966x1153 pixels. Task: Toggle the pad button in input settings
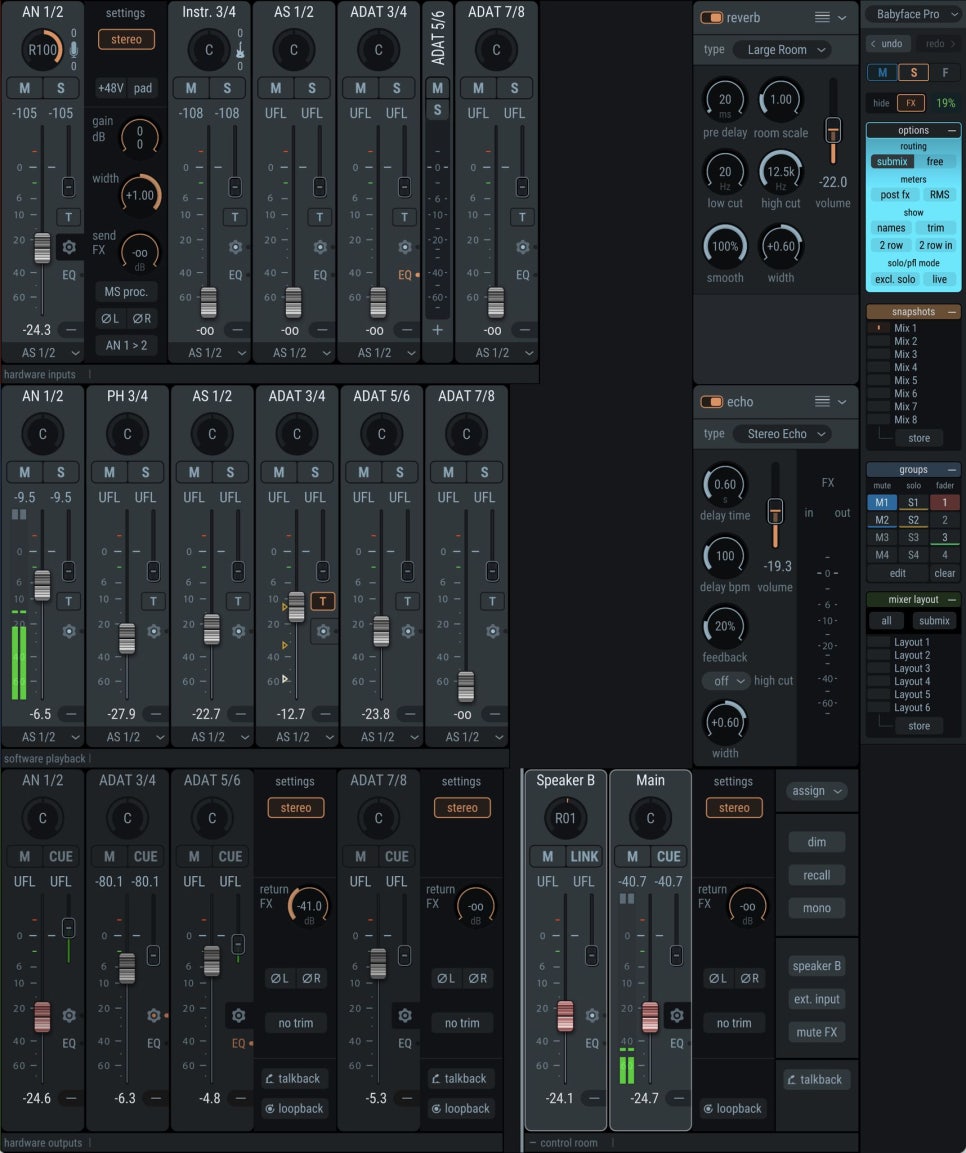click(x=143, y=88)
